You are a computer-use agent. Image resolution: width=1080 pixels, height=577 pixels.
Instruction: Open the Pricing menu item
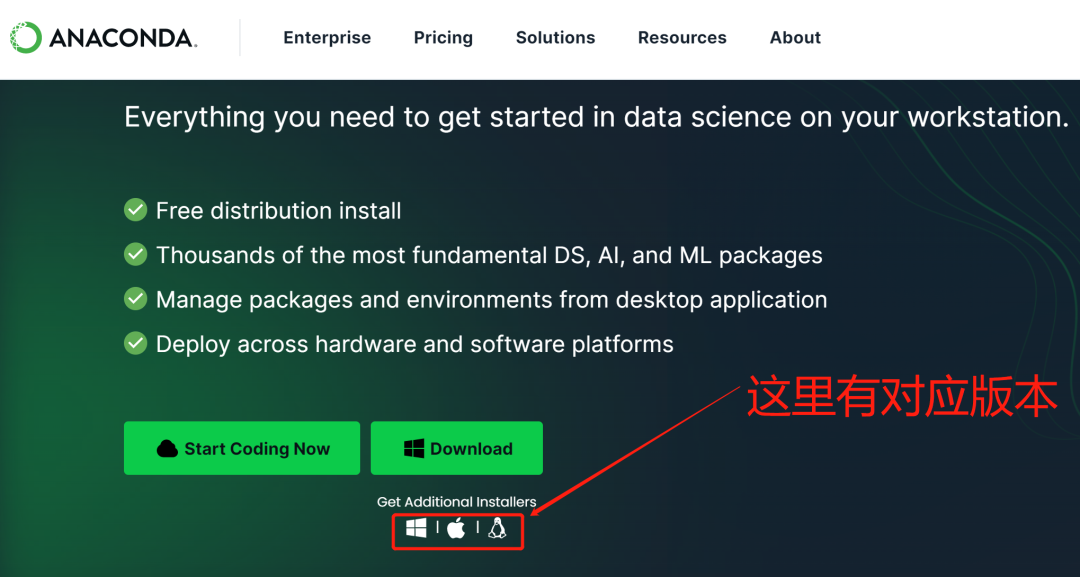(x=443, y=38)
